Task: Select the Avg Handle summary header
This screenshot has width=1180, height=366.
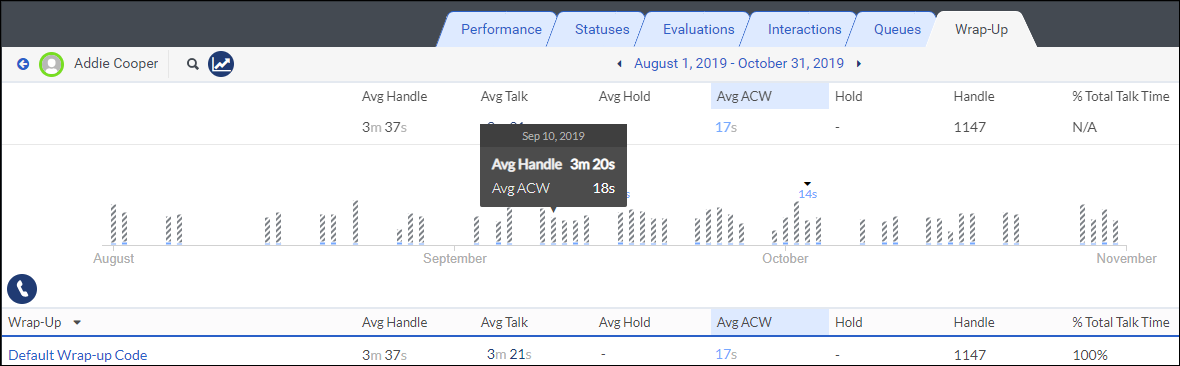Action: tap(394, 96)
